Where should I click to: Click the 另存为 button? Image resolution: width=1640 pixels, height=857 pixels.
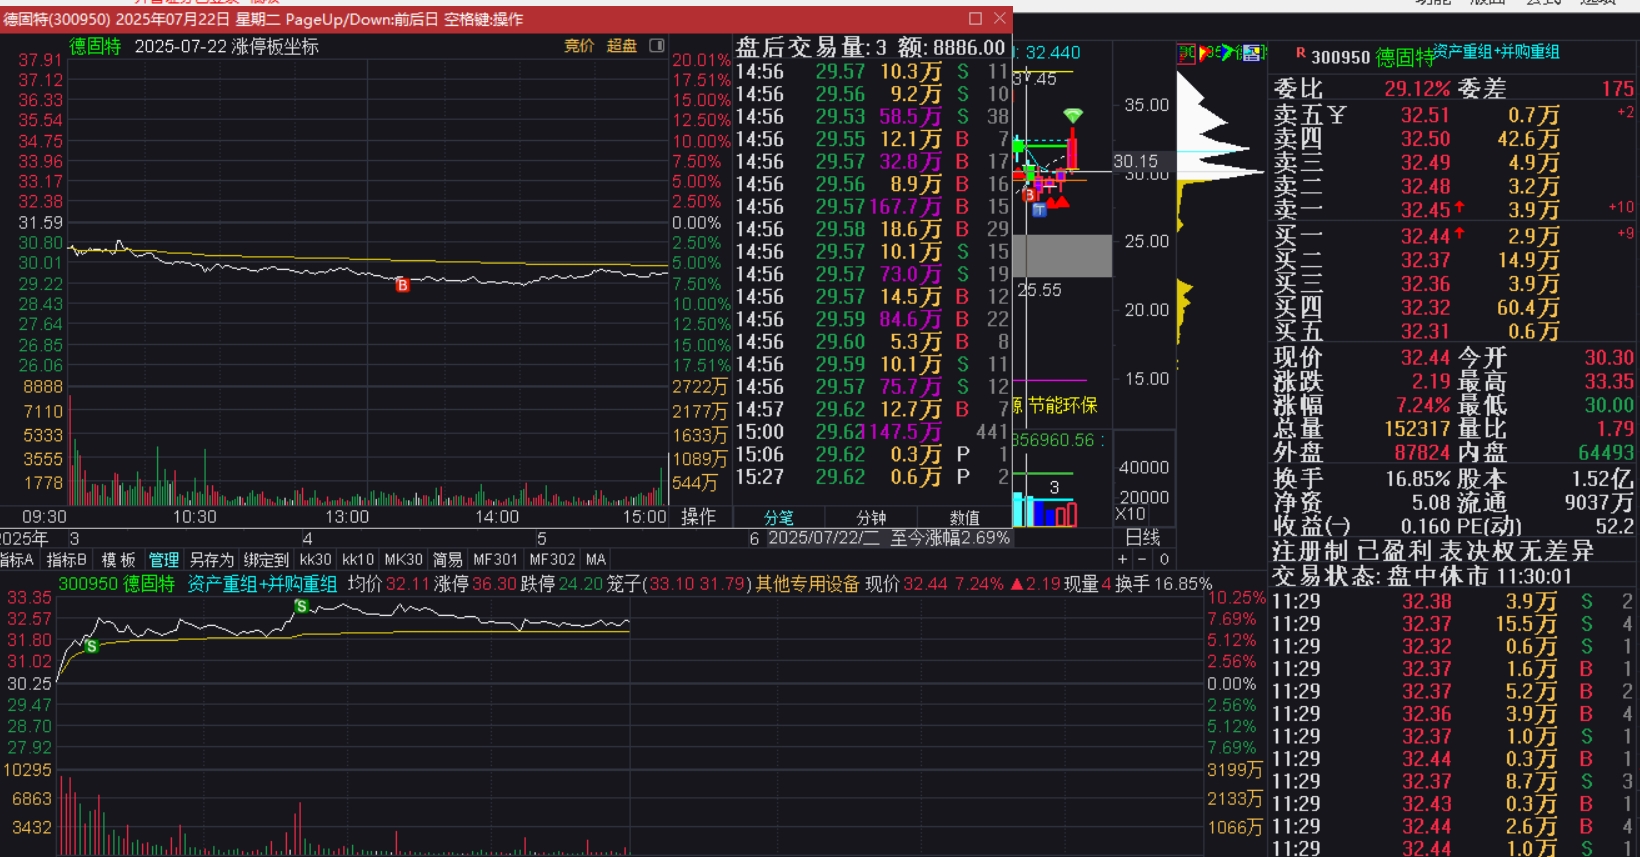(211, 560)
